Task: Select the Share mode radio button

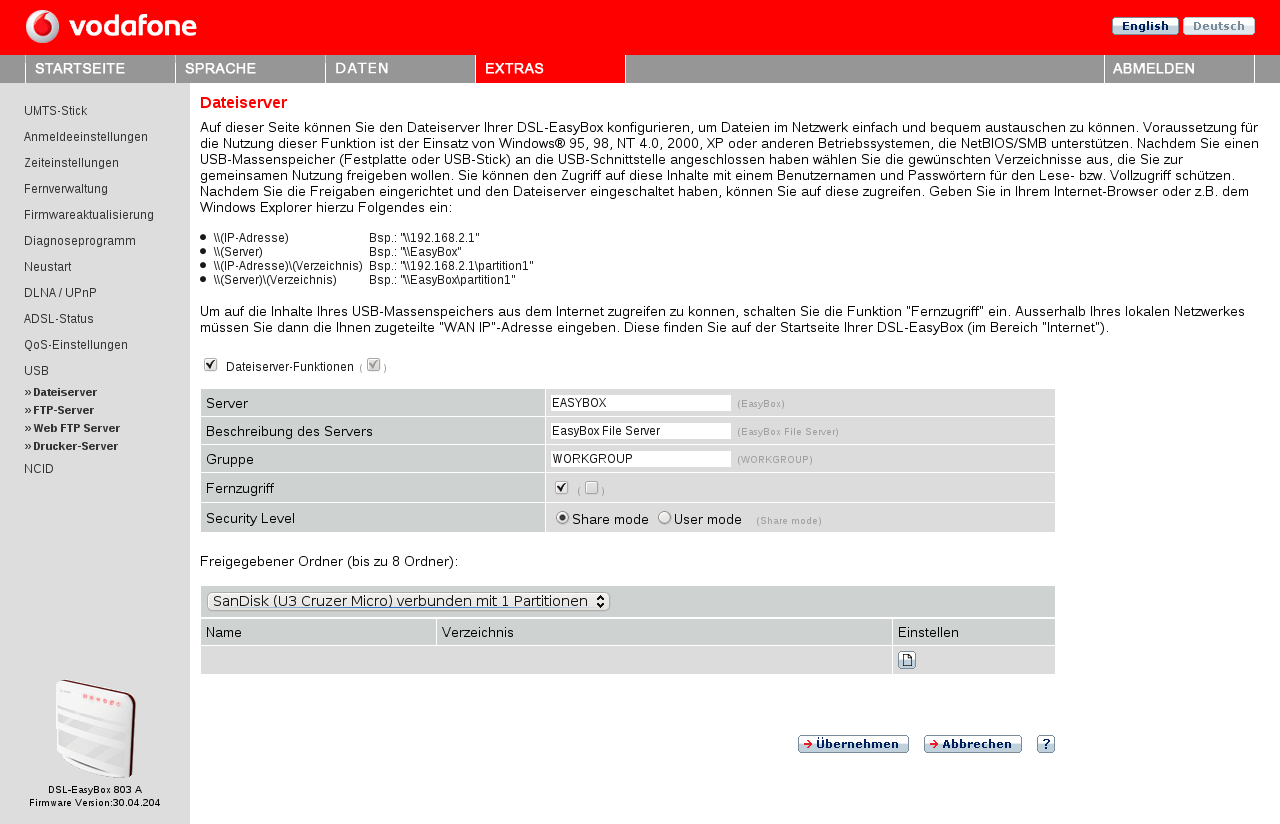Action: [x=562, y=517]
